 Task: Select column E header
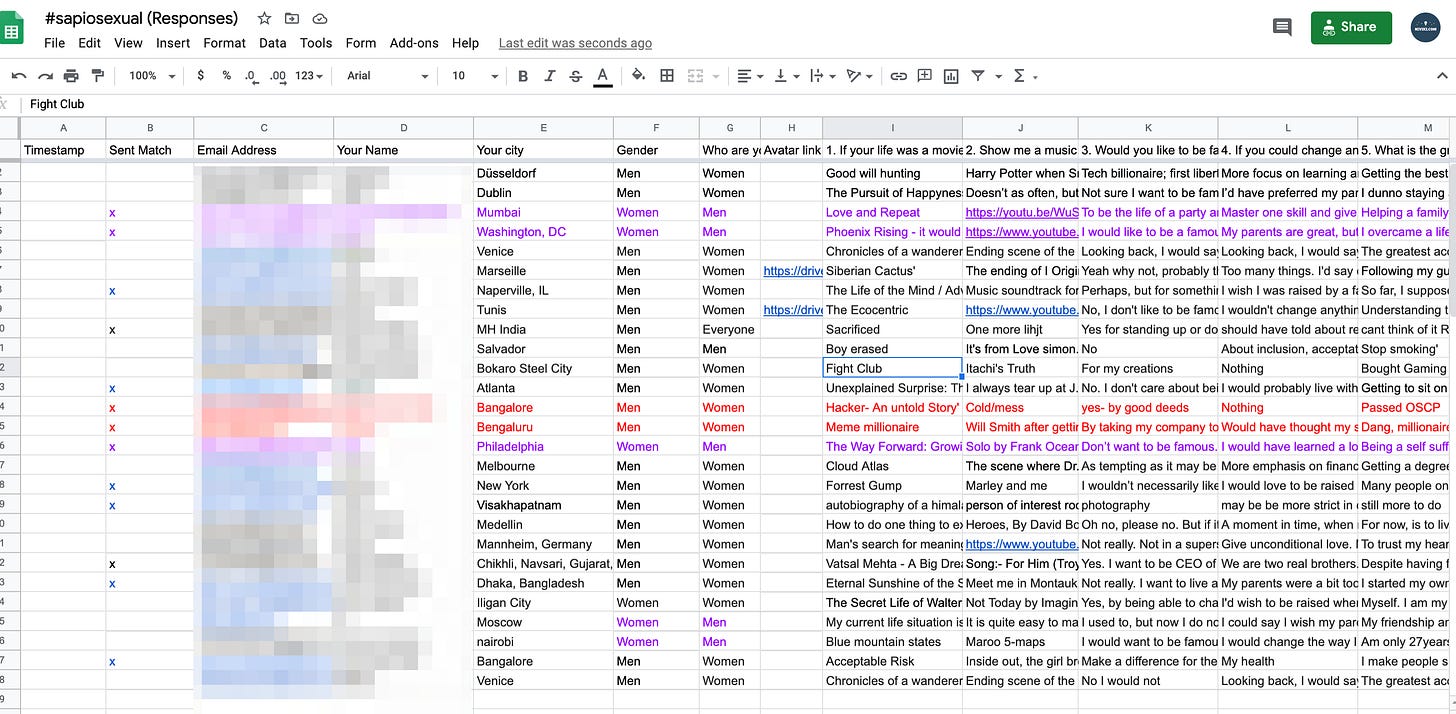545,128
